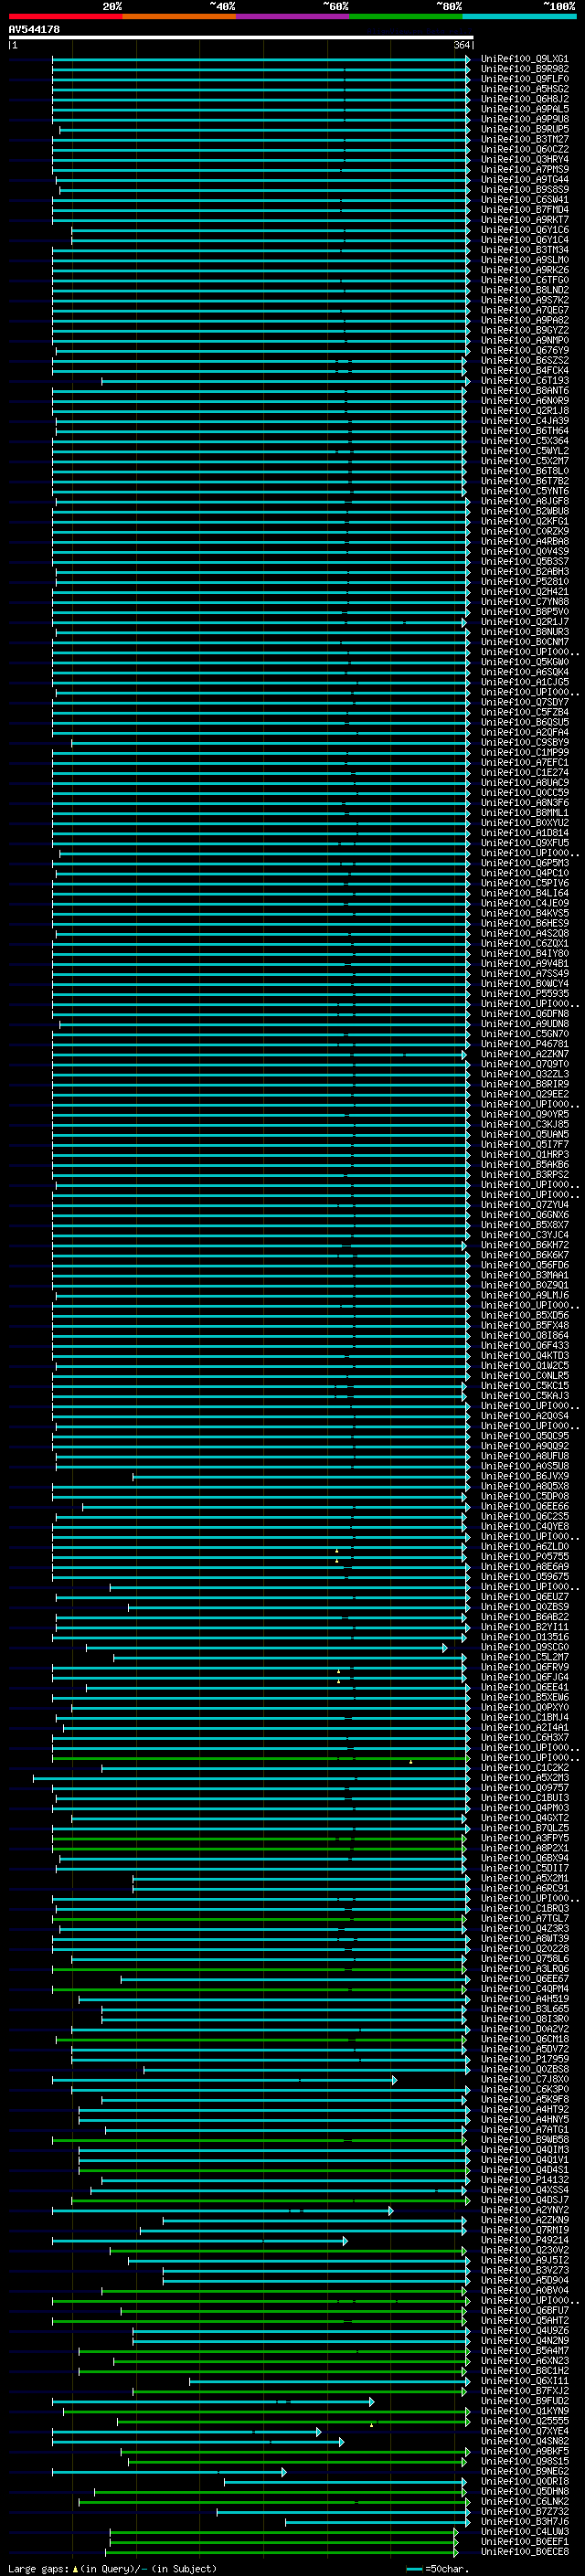Select the UniRef100_Q9SCG0 label
The image size is (585, 2576).
[524, 1647]
